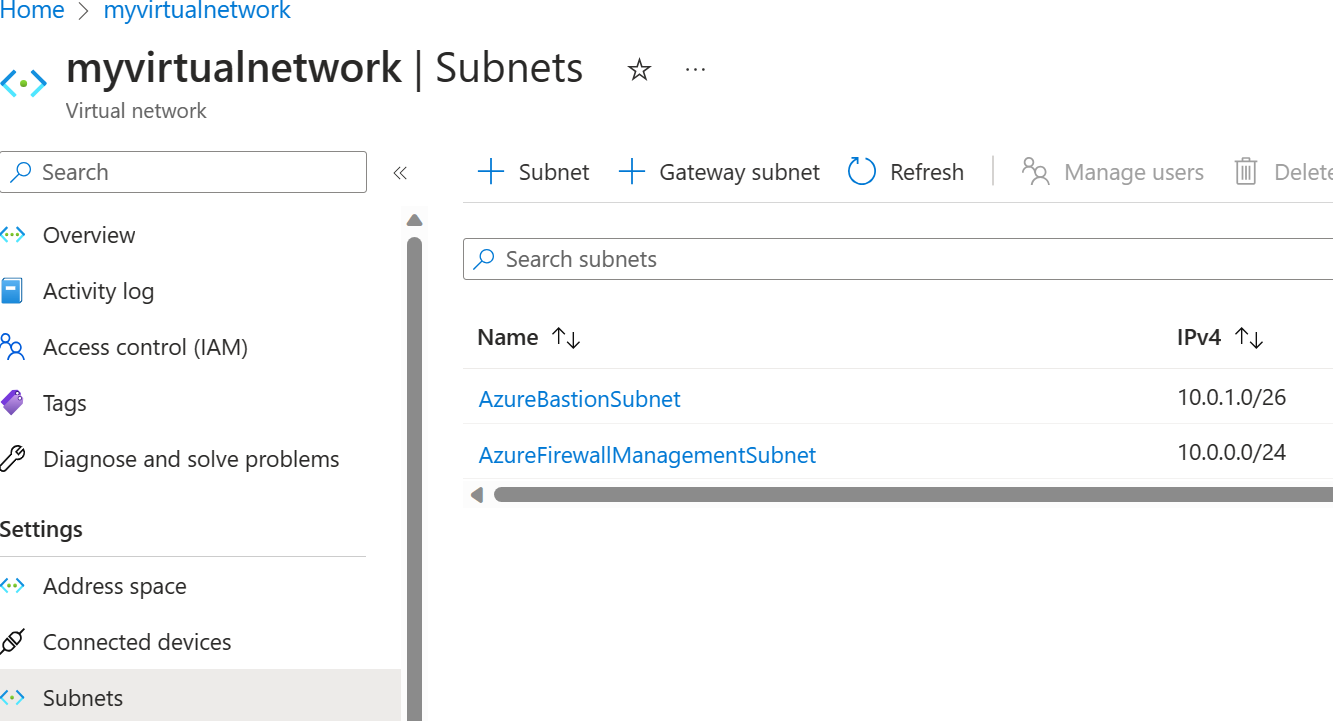Click the Activity log book icon
This screenshot has width=1333, height=721.
click(x=11, y=291)
